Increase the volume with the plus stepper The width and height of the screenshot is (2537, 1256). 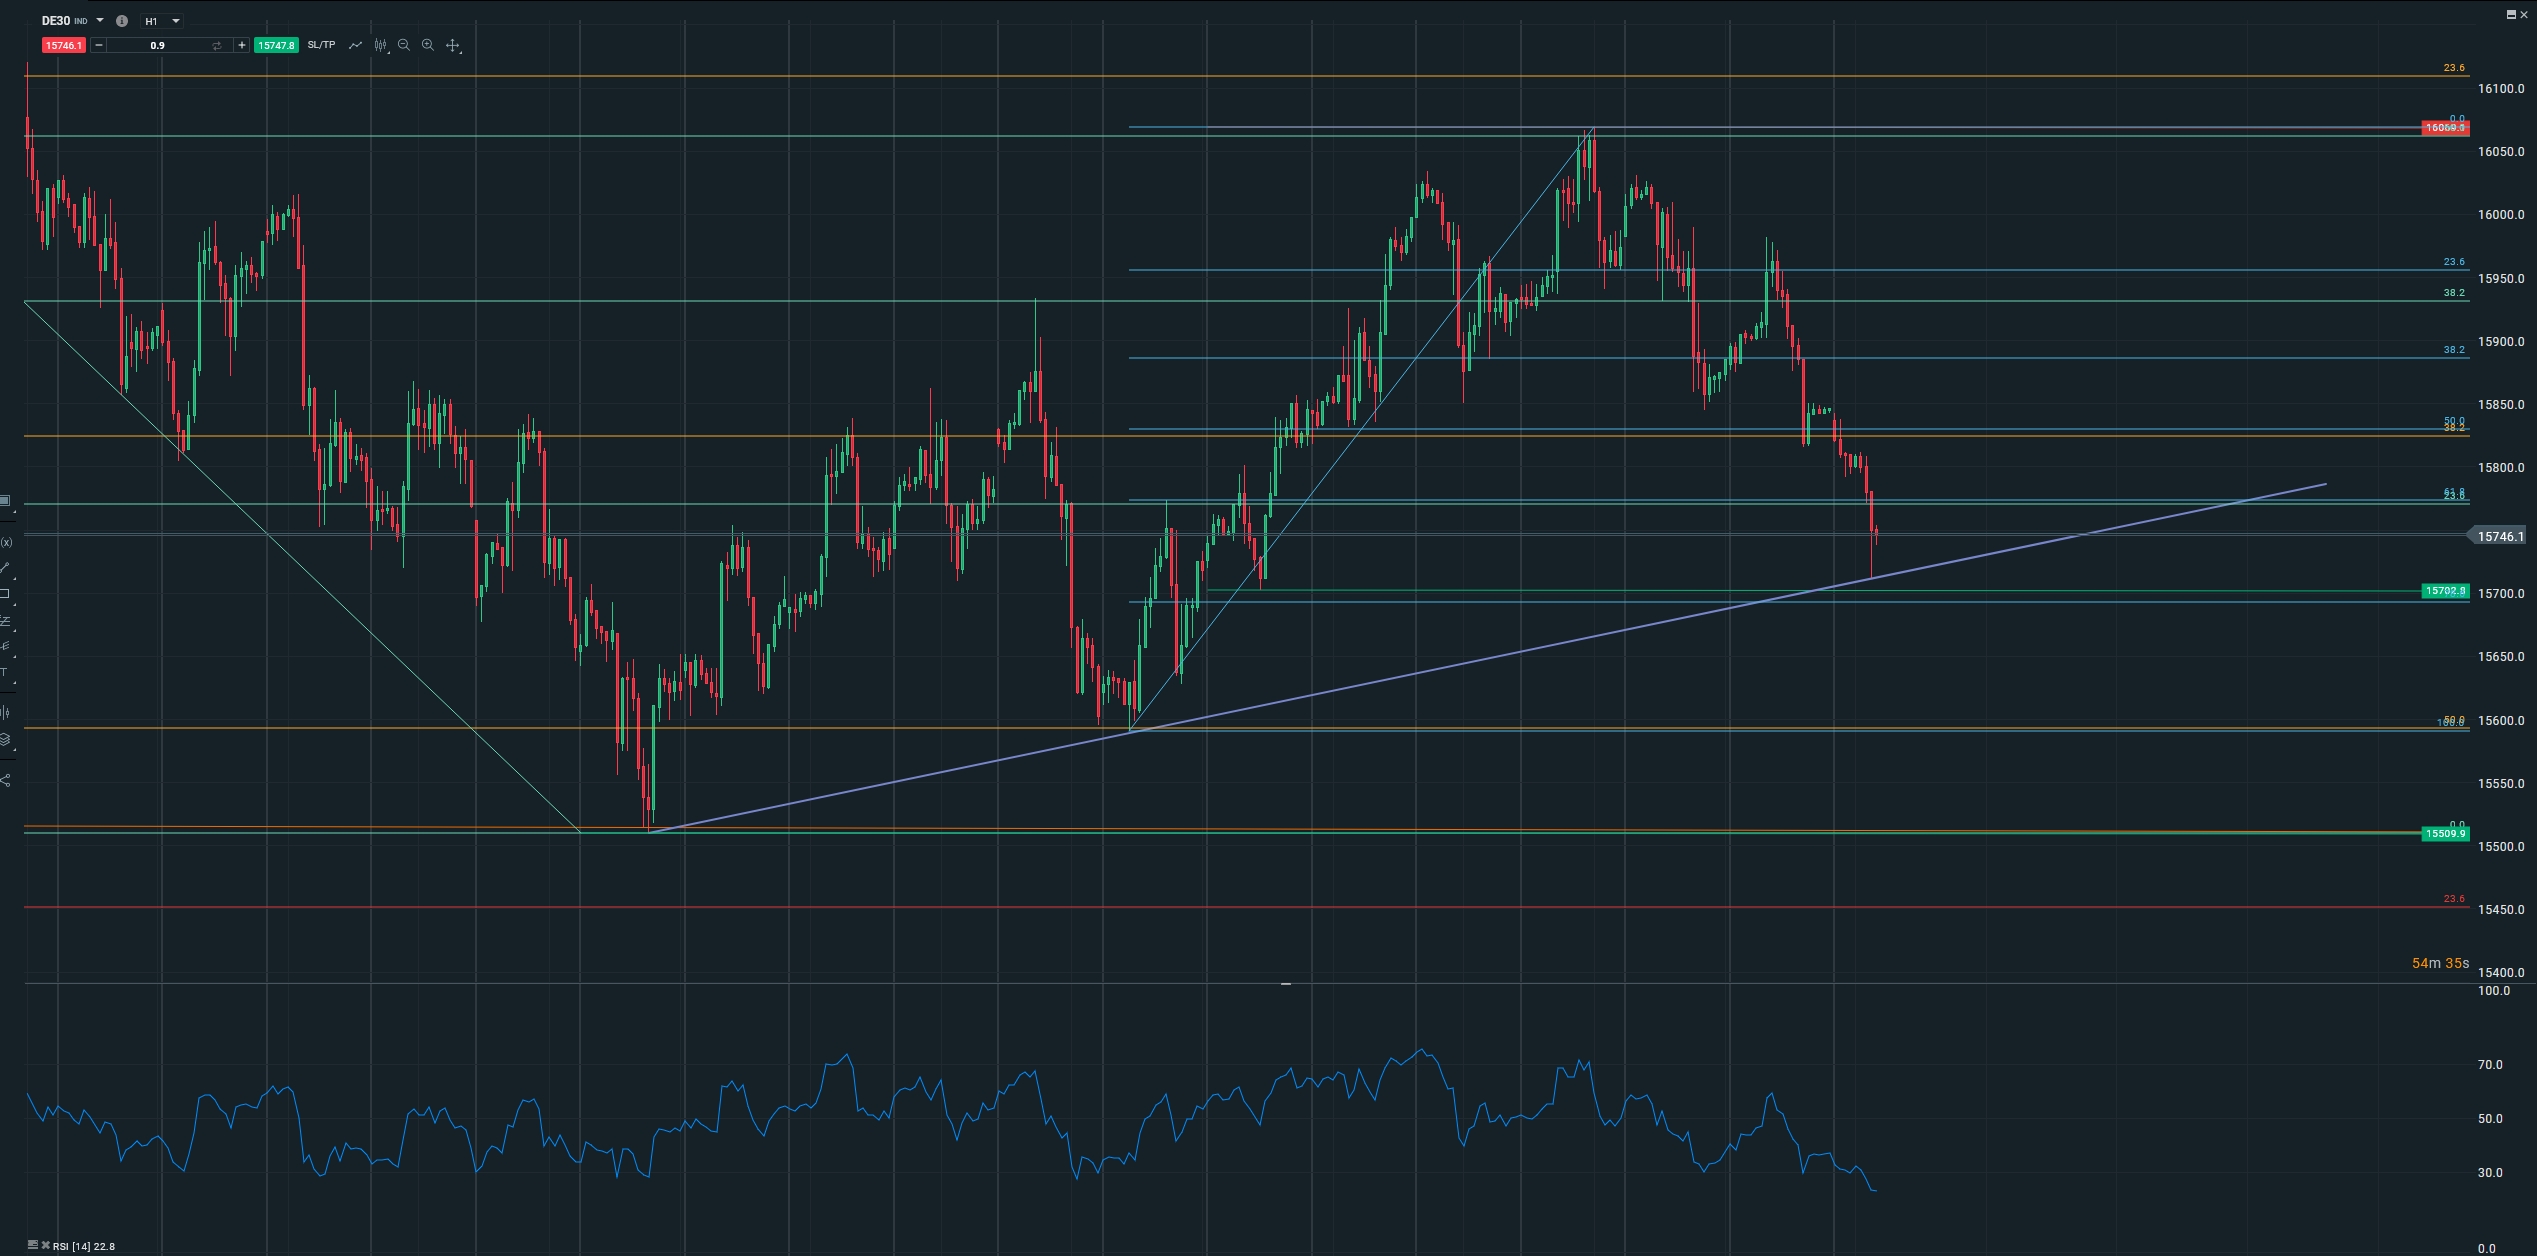tap(242, 45)
